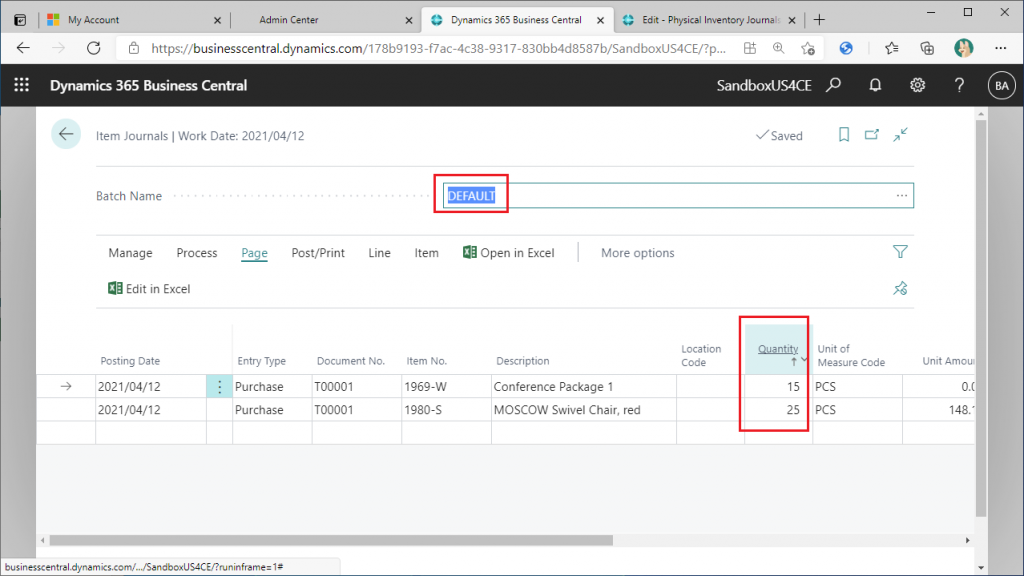Open the Line menu

point(379,253)
